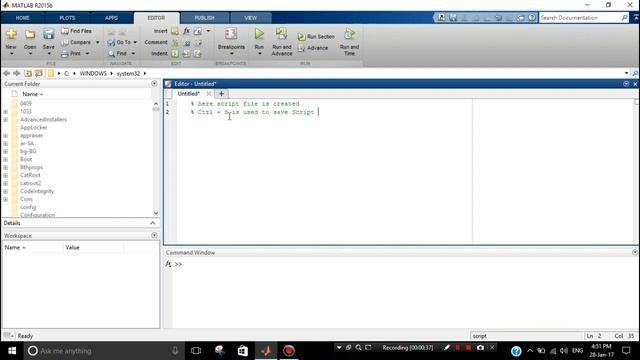Switch to the APPS tab
This screenshot has width=640, height=360.
point(111,18)
